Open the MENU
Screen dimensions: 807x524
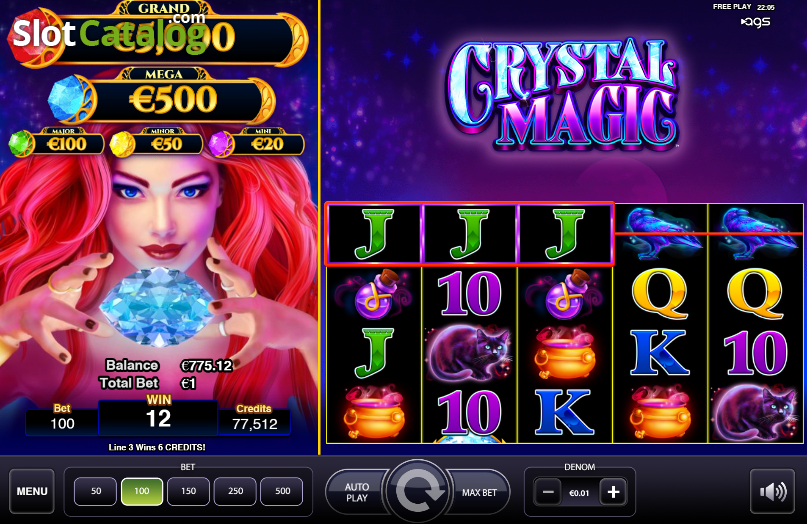click(x=32, y=492)
